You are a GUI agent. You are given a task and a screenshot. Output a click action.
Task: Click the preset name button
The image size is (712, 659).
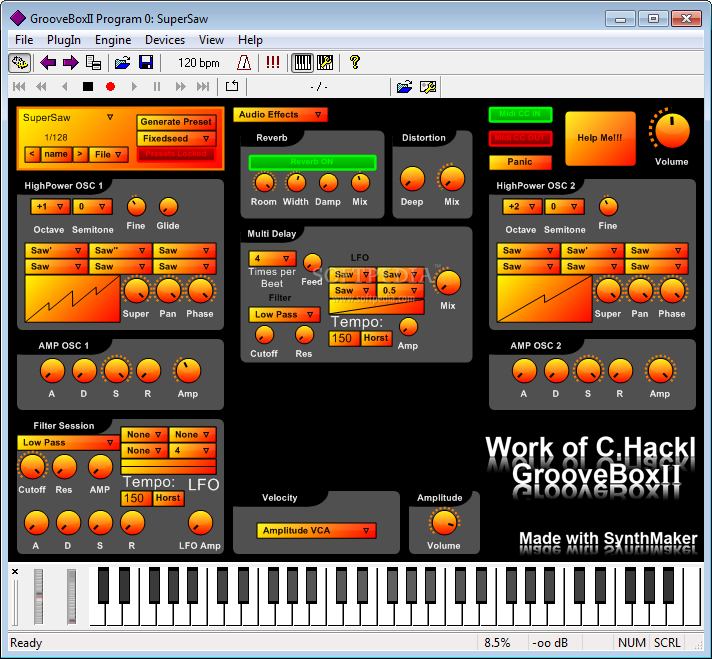click(x=56, y=154)
